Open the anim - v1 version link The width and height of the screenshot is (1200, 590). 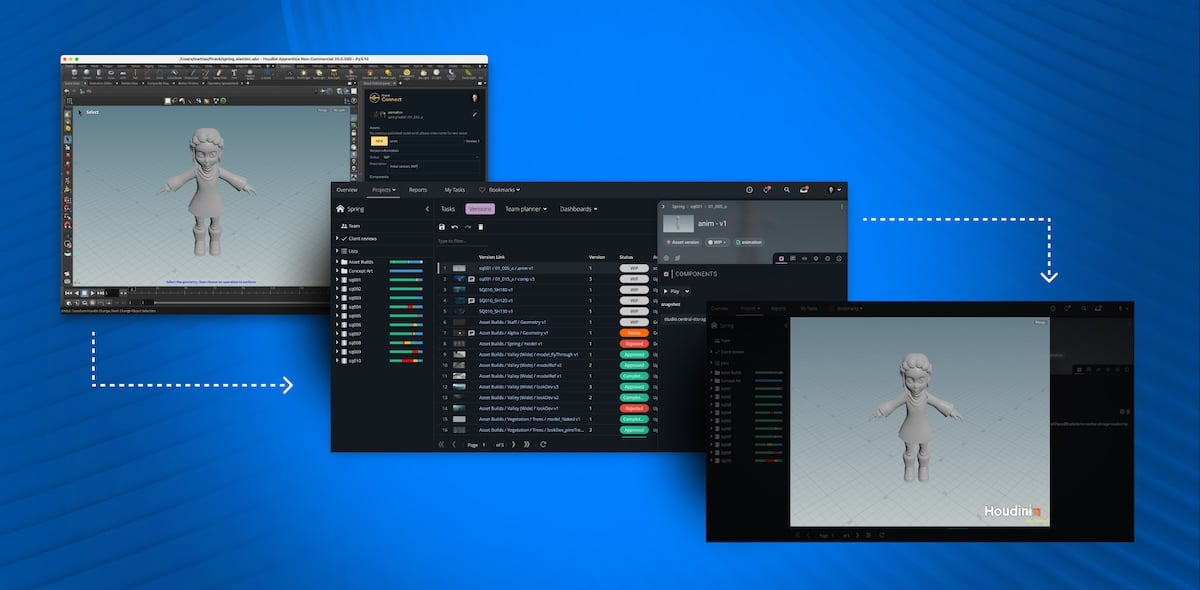pos(505,267)
